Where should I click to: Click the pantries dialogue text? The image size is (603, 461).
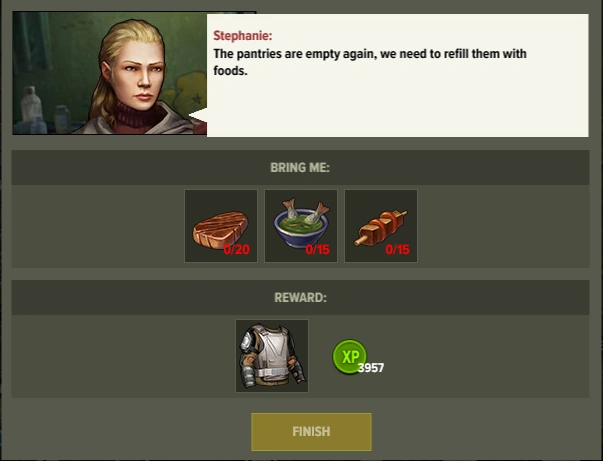[x=370, y=62]
